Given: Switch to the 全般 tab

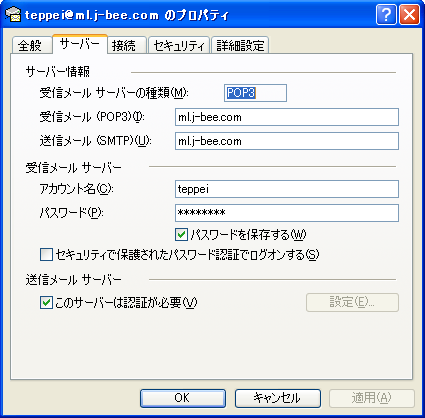Looking at the screenshot, I should pos(32,45).
